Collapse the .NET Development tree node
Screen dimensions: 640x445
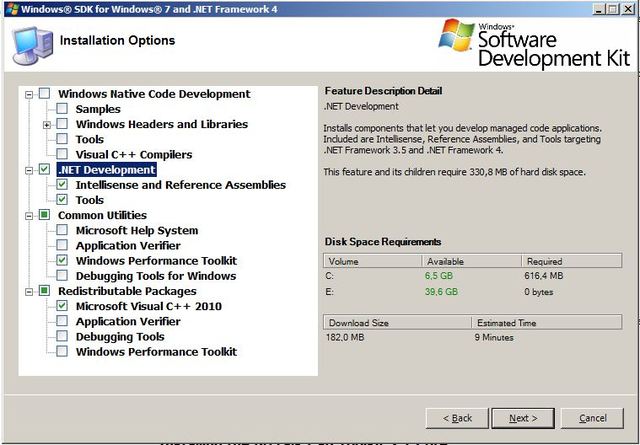(29, 170)
